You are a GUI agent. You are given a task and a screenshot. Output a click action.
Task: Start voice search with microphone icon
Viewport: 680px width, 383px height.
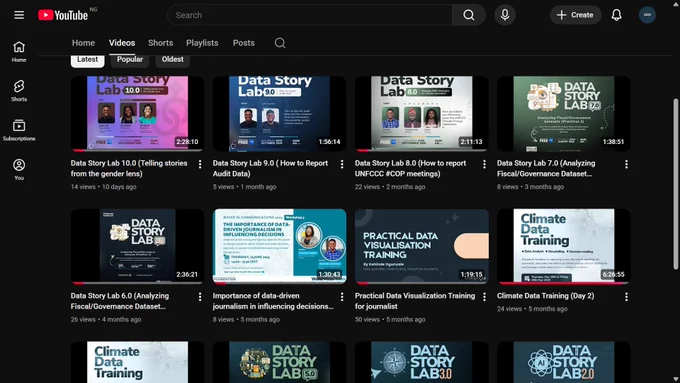[x=505, y=15]
